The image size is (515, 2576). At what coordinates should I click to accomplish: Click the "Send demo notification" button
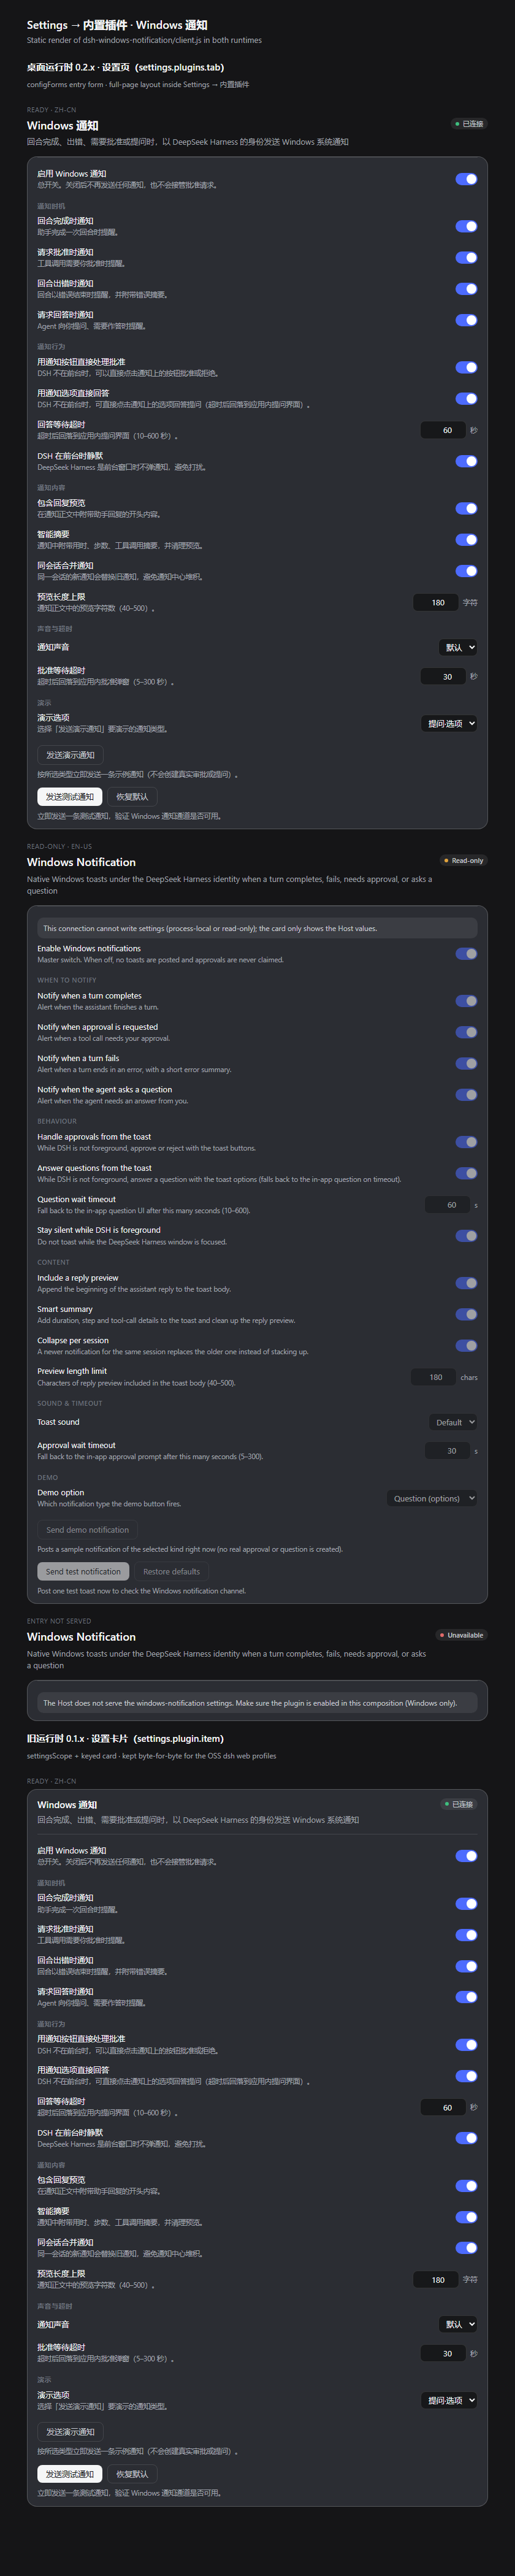(x=87, y=1530)
